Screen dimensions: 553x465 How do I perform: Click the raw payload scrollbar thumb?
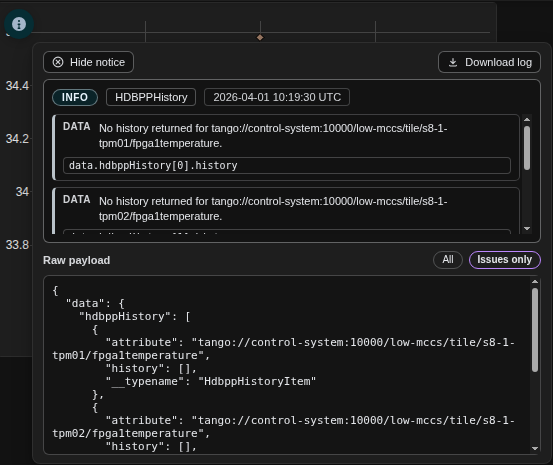(x=535, y=330)
